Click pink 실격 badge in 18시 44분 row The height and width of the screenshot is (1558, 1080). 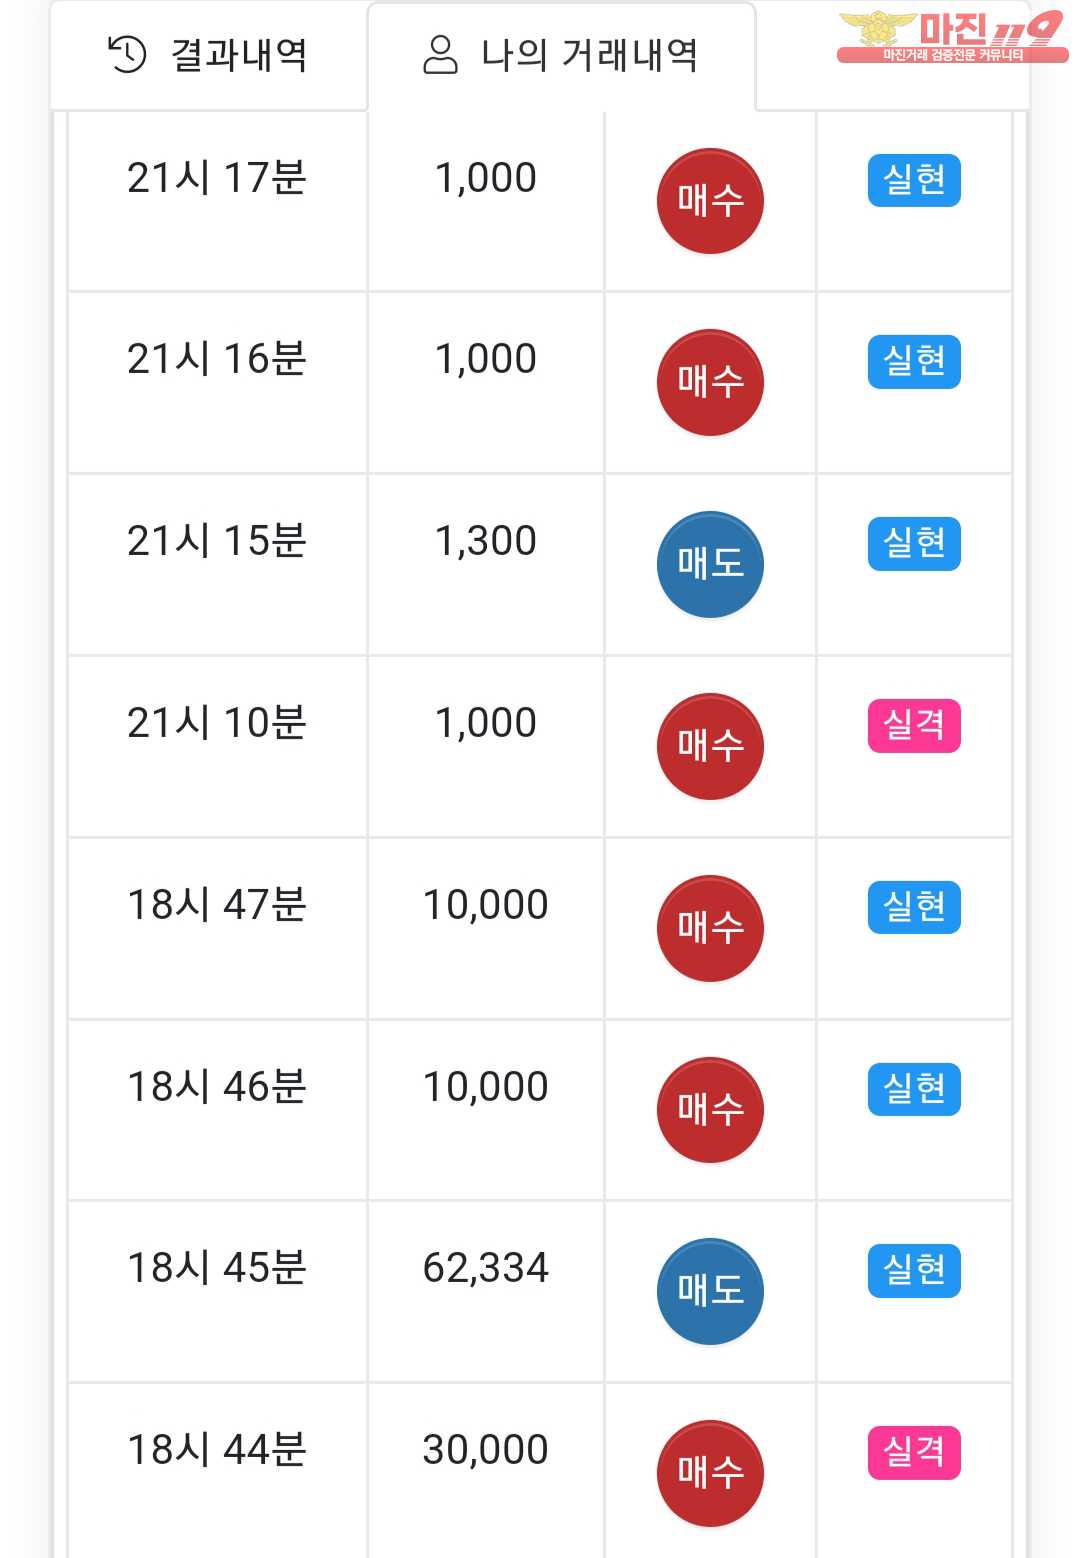coord(914,1452)
